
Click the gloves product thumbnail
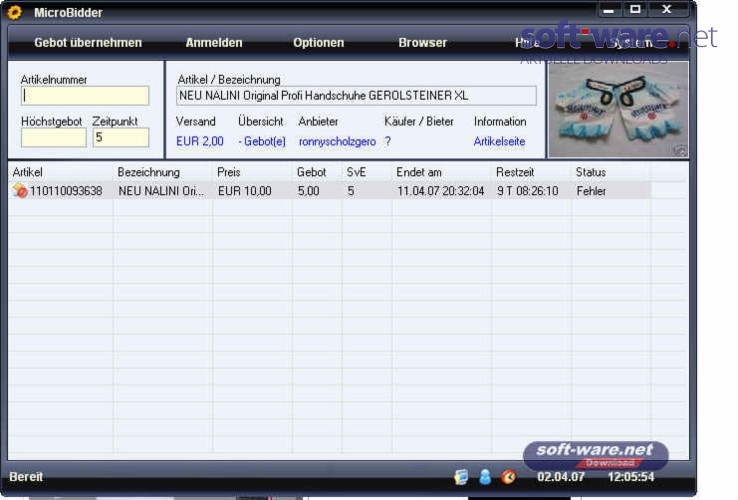pyautogui.click(x=618, y=110)
